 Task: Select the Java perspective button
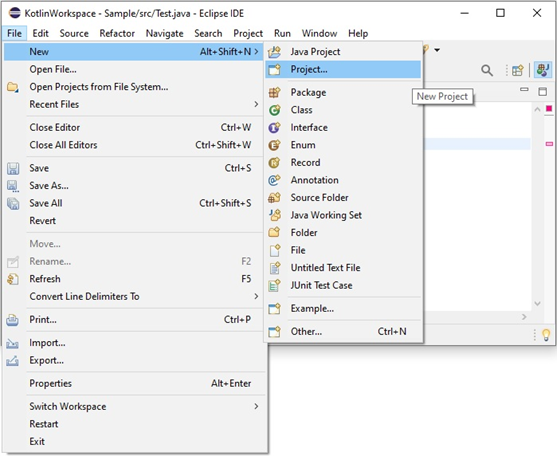[543, 70]
